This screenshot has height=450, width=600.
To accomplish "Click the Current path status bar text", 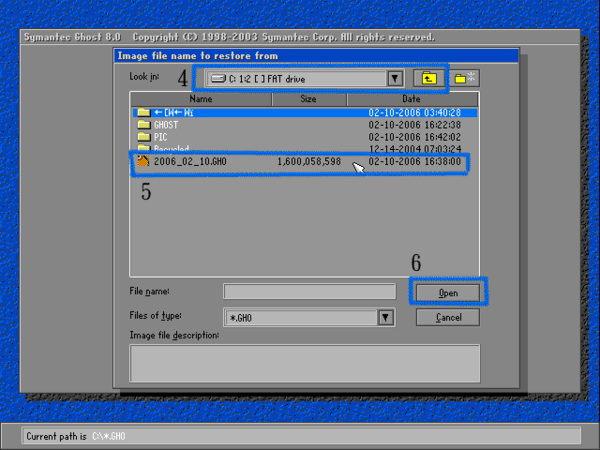I will 76,436.
